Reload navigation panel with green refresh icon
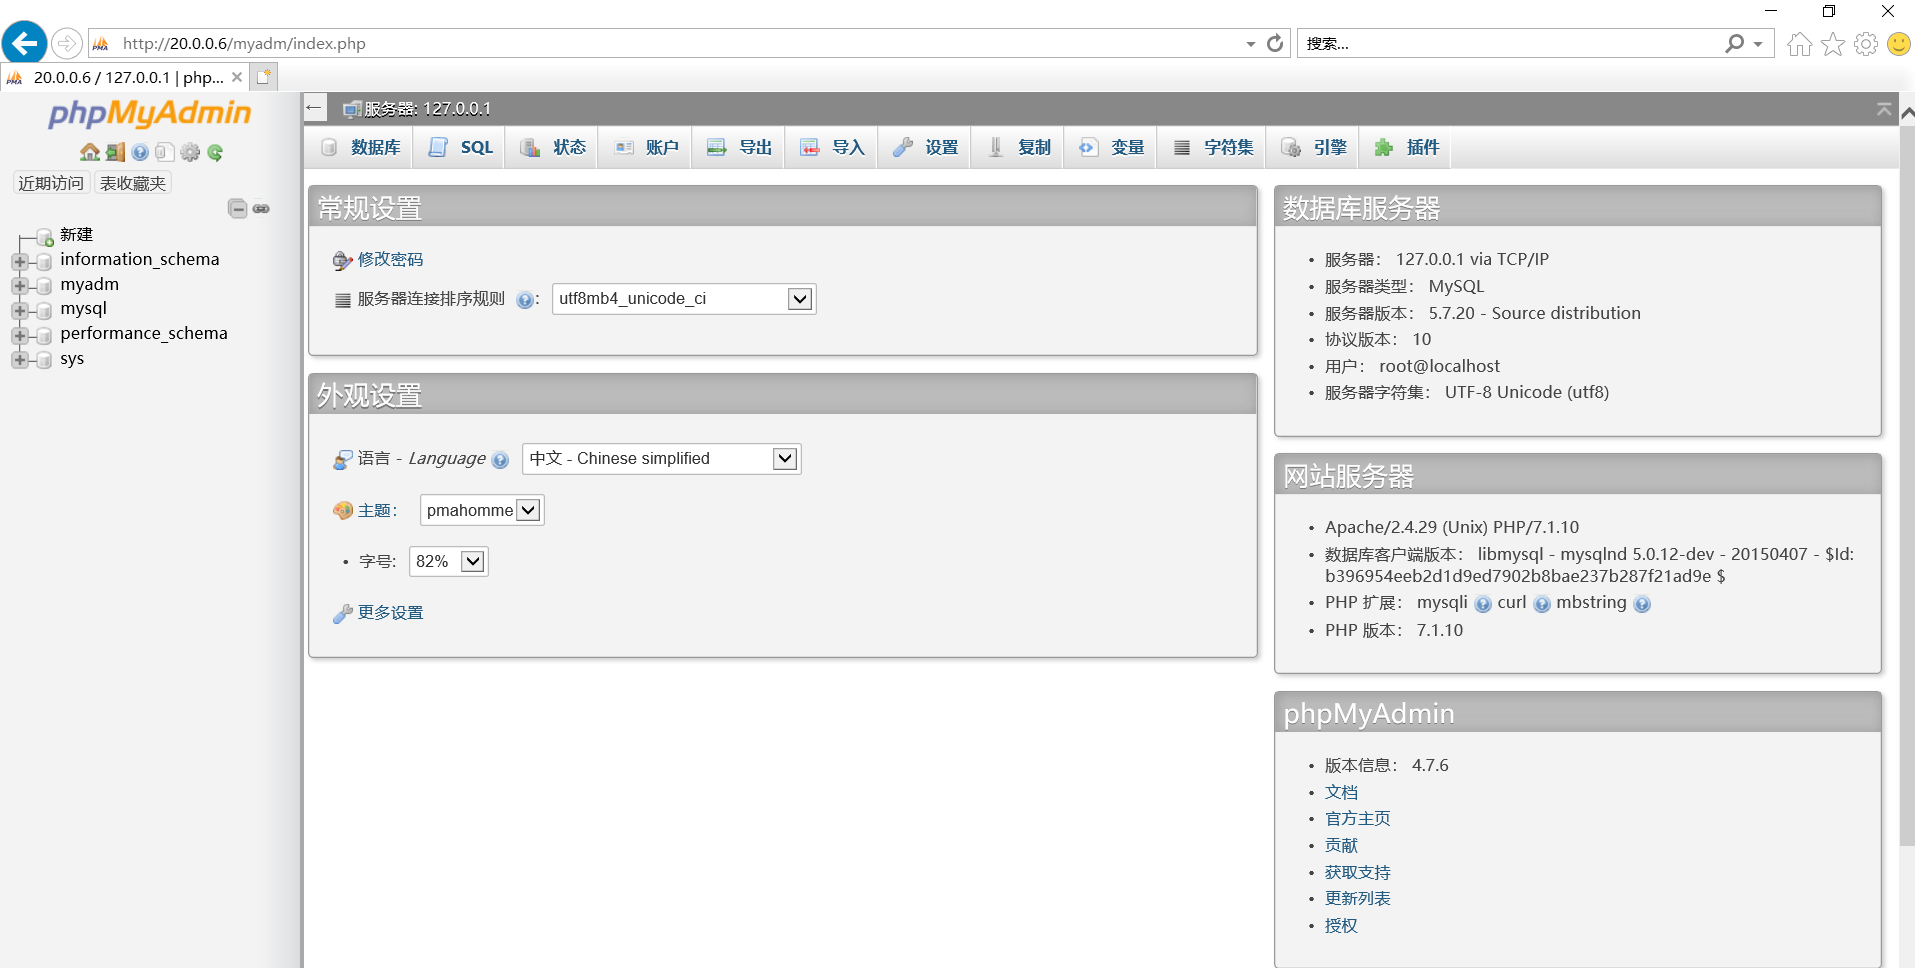This screenshot has width=1915, height=968. [x=215, y=152]
